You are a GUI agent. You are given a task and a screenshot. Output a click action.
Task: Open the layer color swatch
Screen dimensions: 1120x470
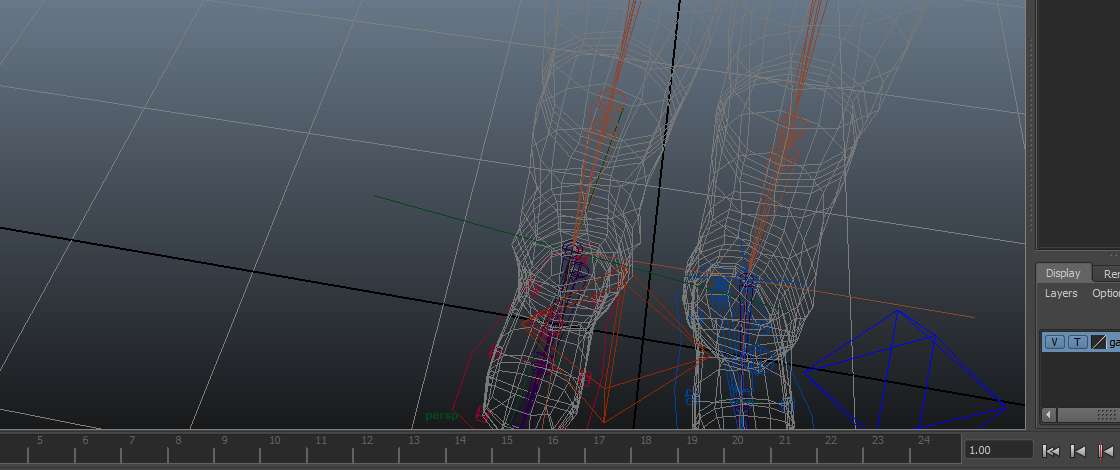click(x=1099, y=343)
